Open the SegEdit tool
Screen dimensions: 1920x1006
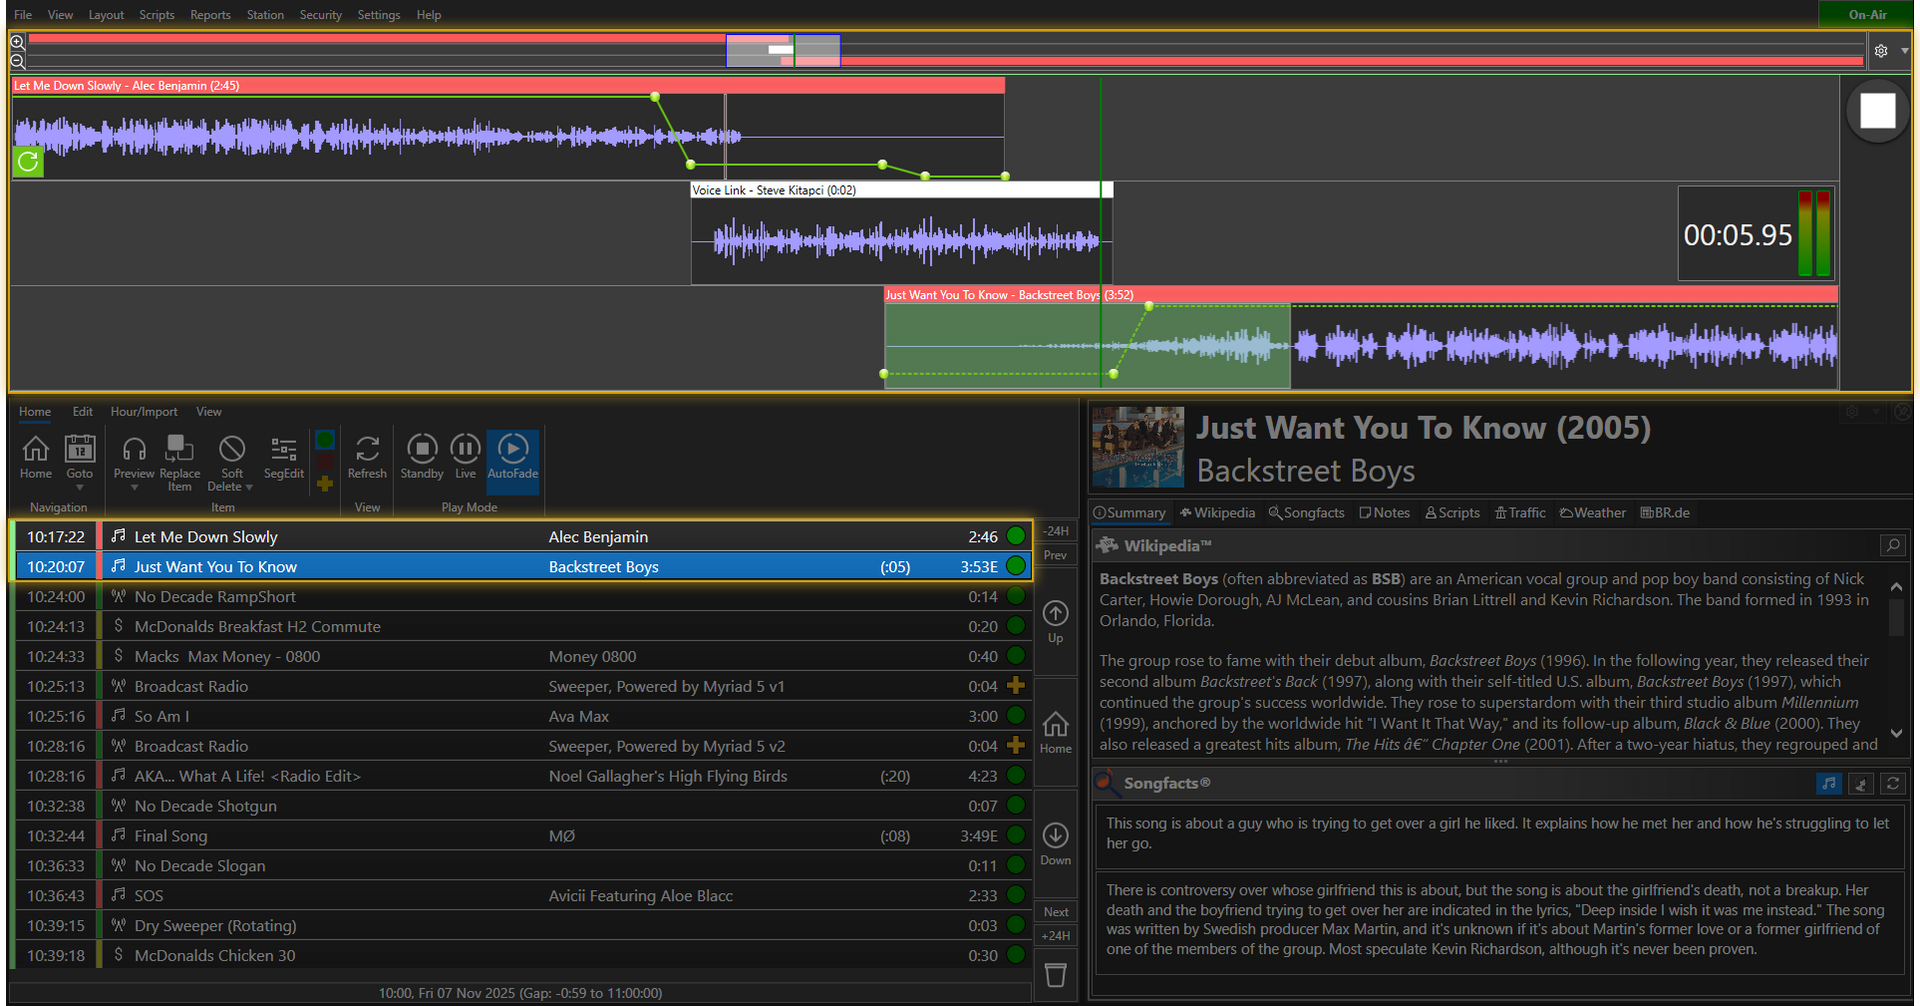pyautogui.click(x=284, y=460)
